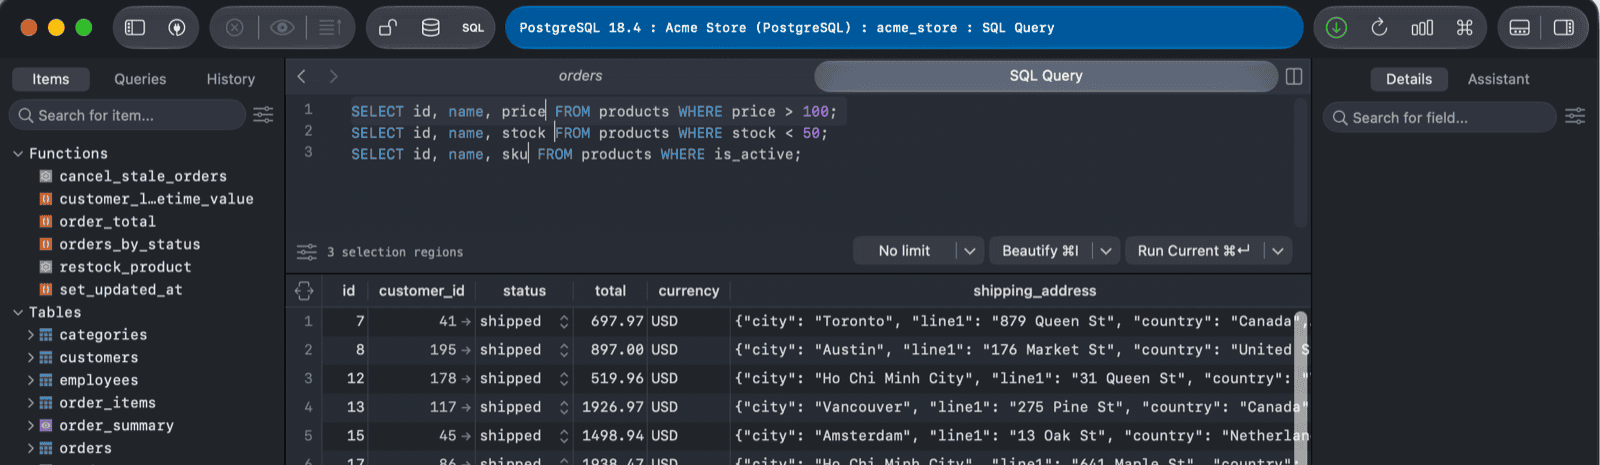
Task: Click the command shortcut icon
Action: 1465,28
